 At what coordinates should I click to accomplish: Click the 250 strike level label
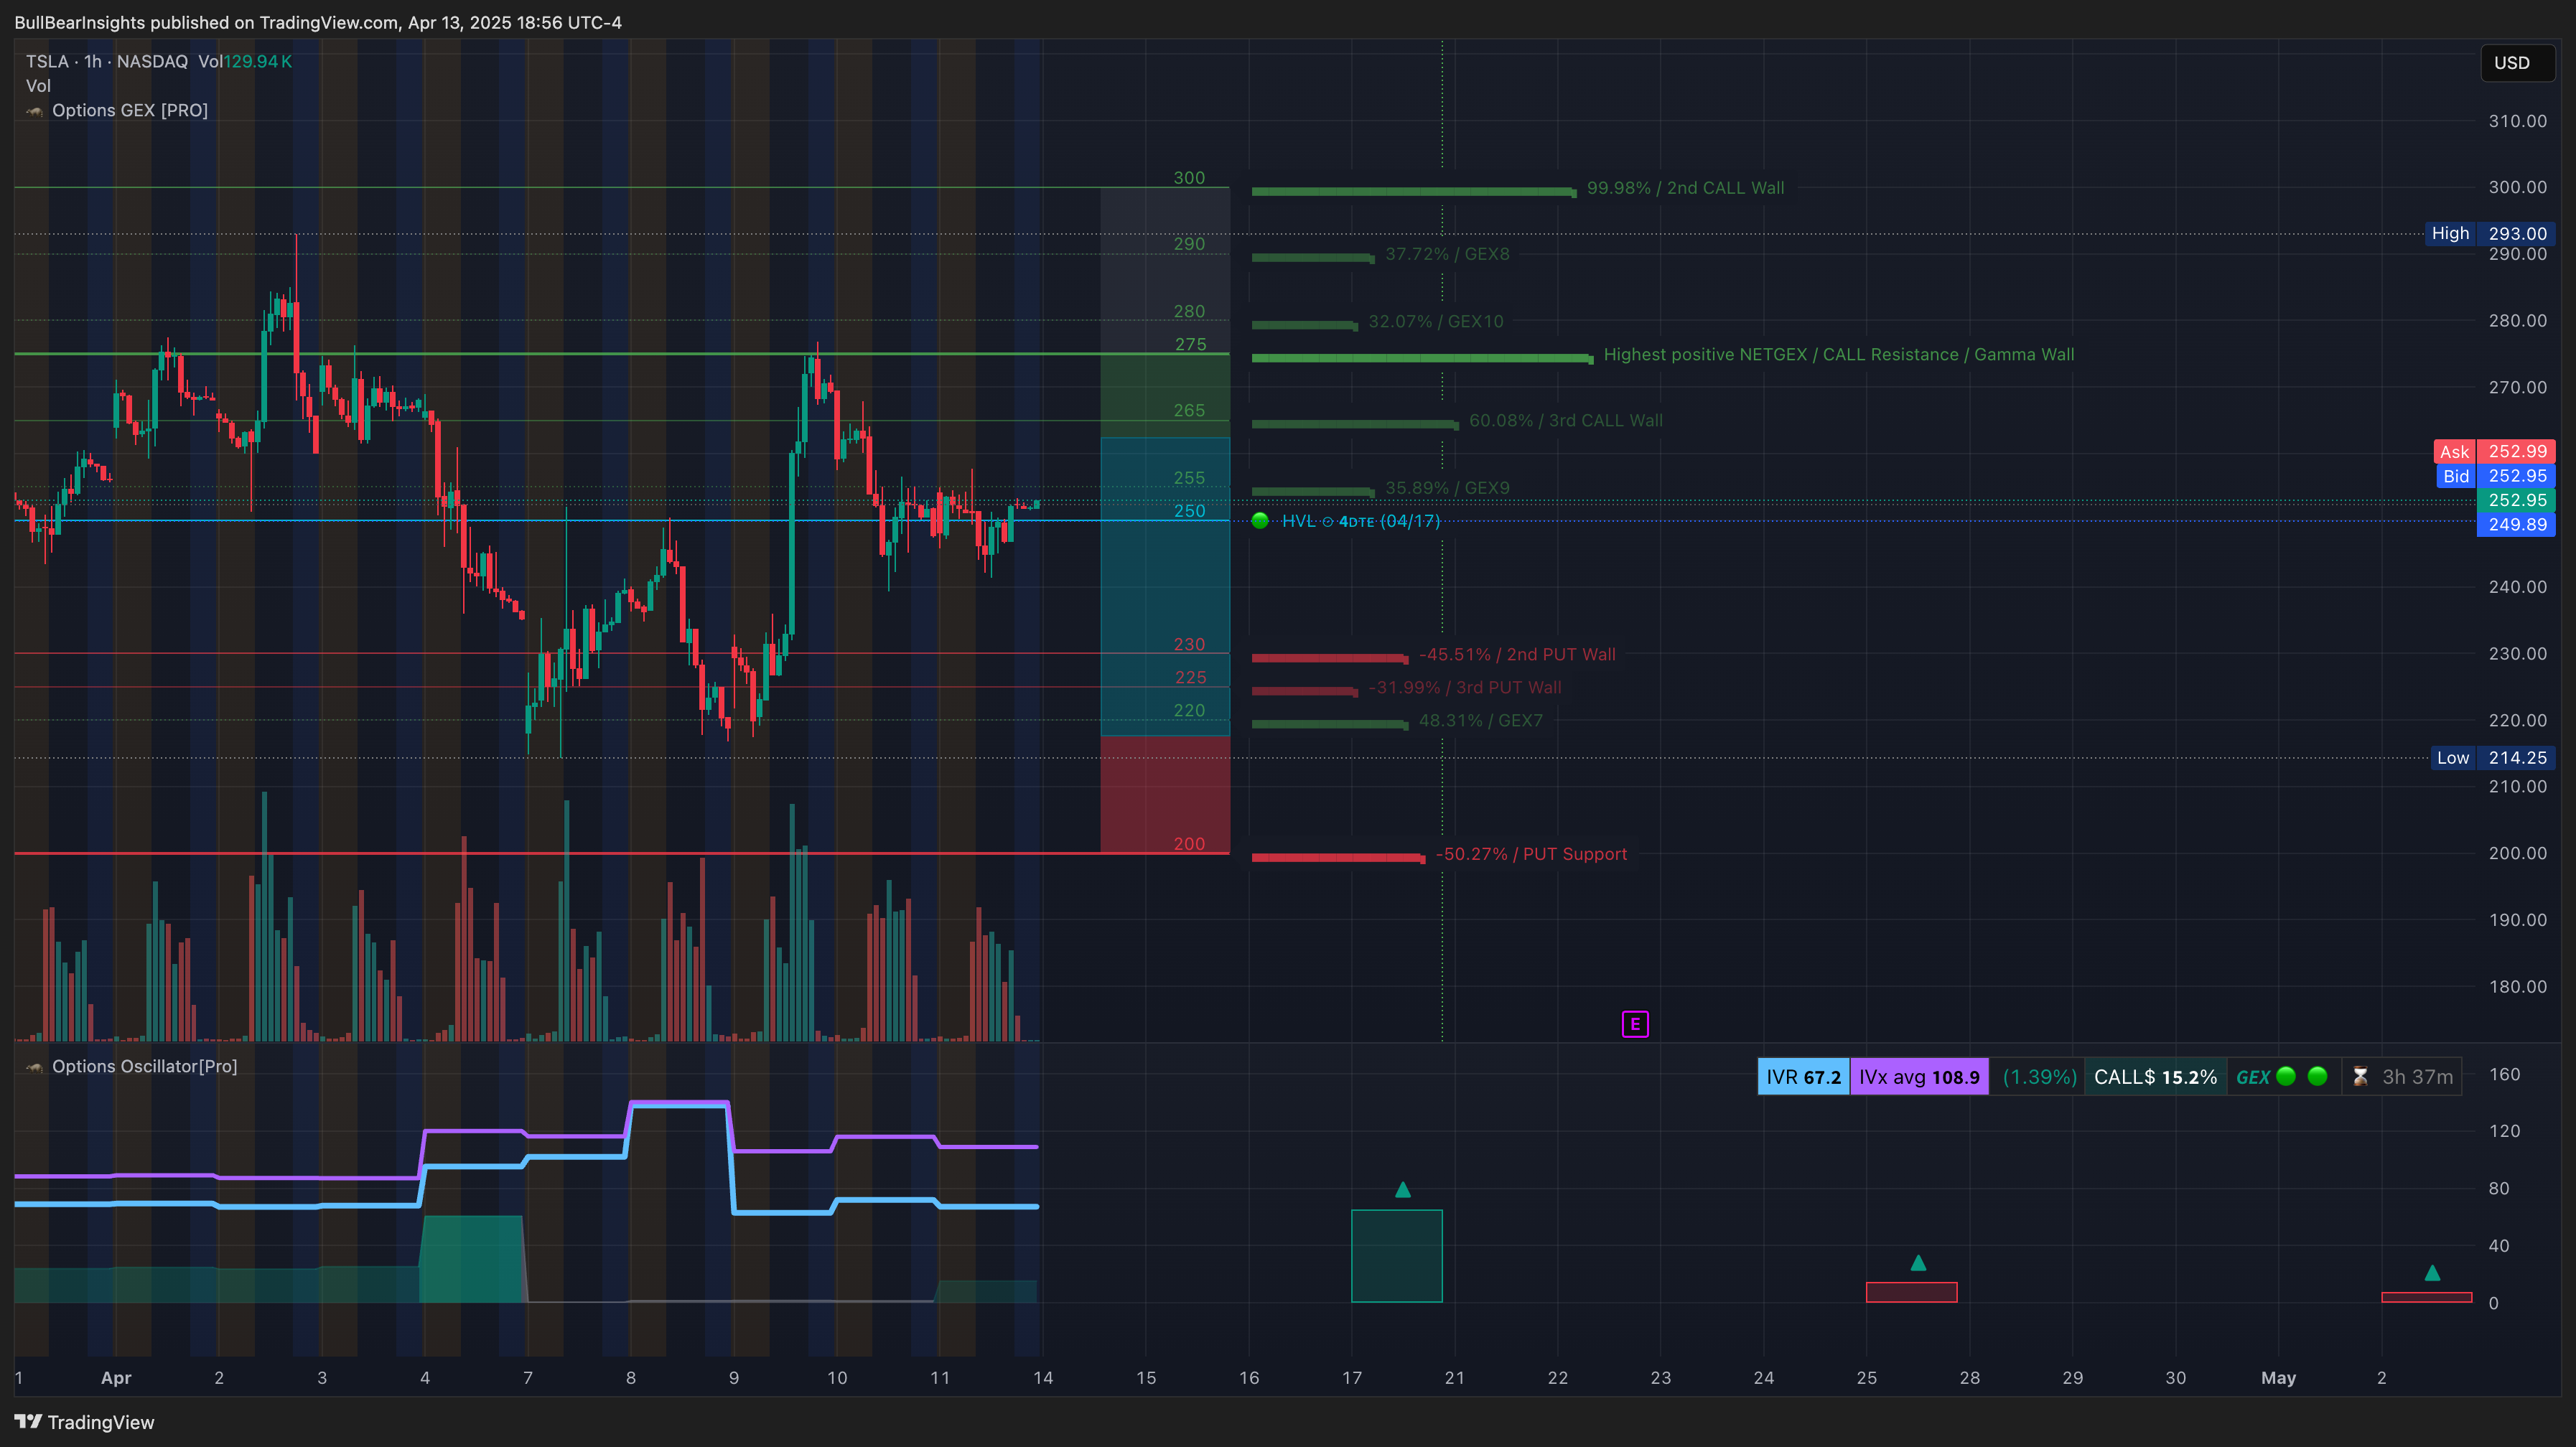[x=1189, y=511]
